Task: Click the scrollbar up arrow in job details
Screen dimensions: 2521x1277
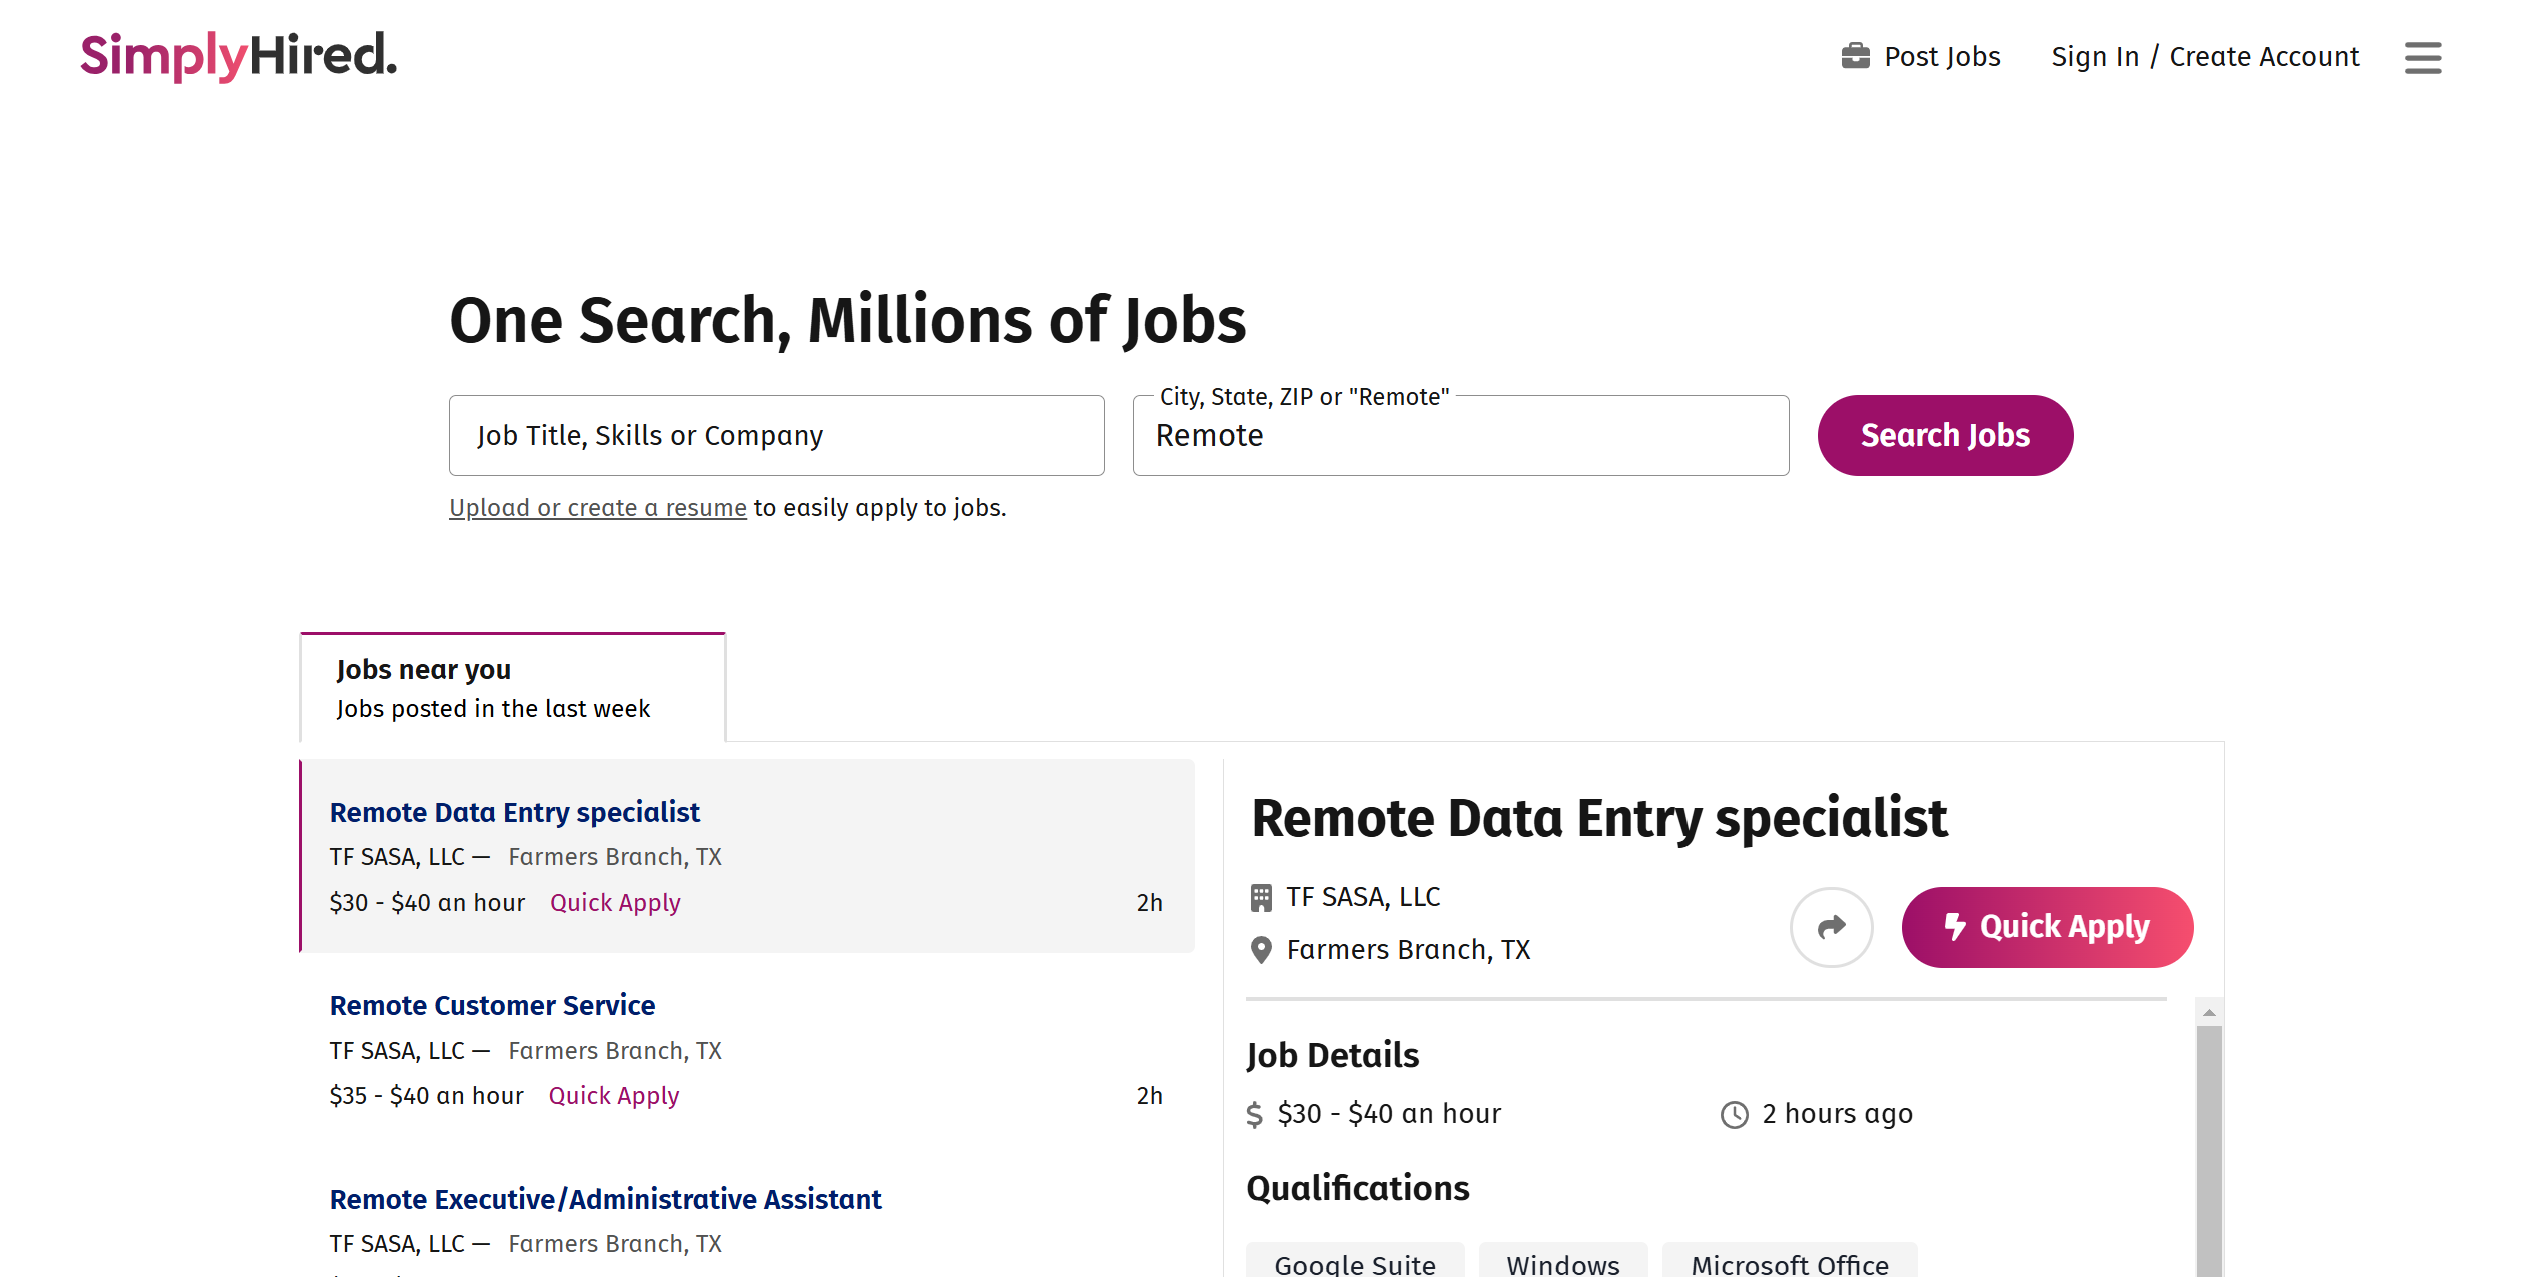Action: (2209, 1013)
